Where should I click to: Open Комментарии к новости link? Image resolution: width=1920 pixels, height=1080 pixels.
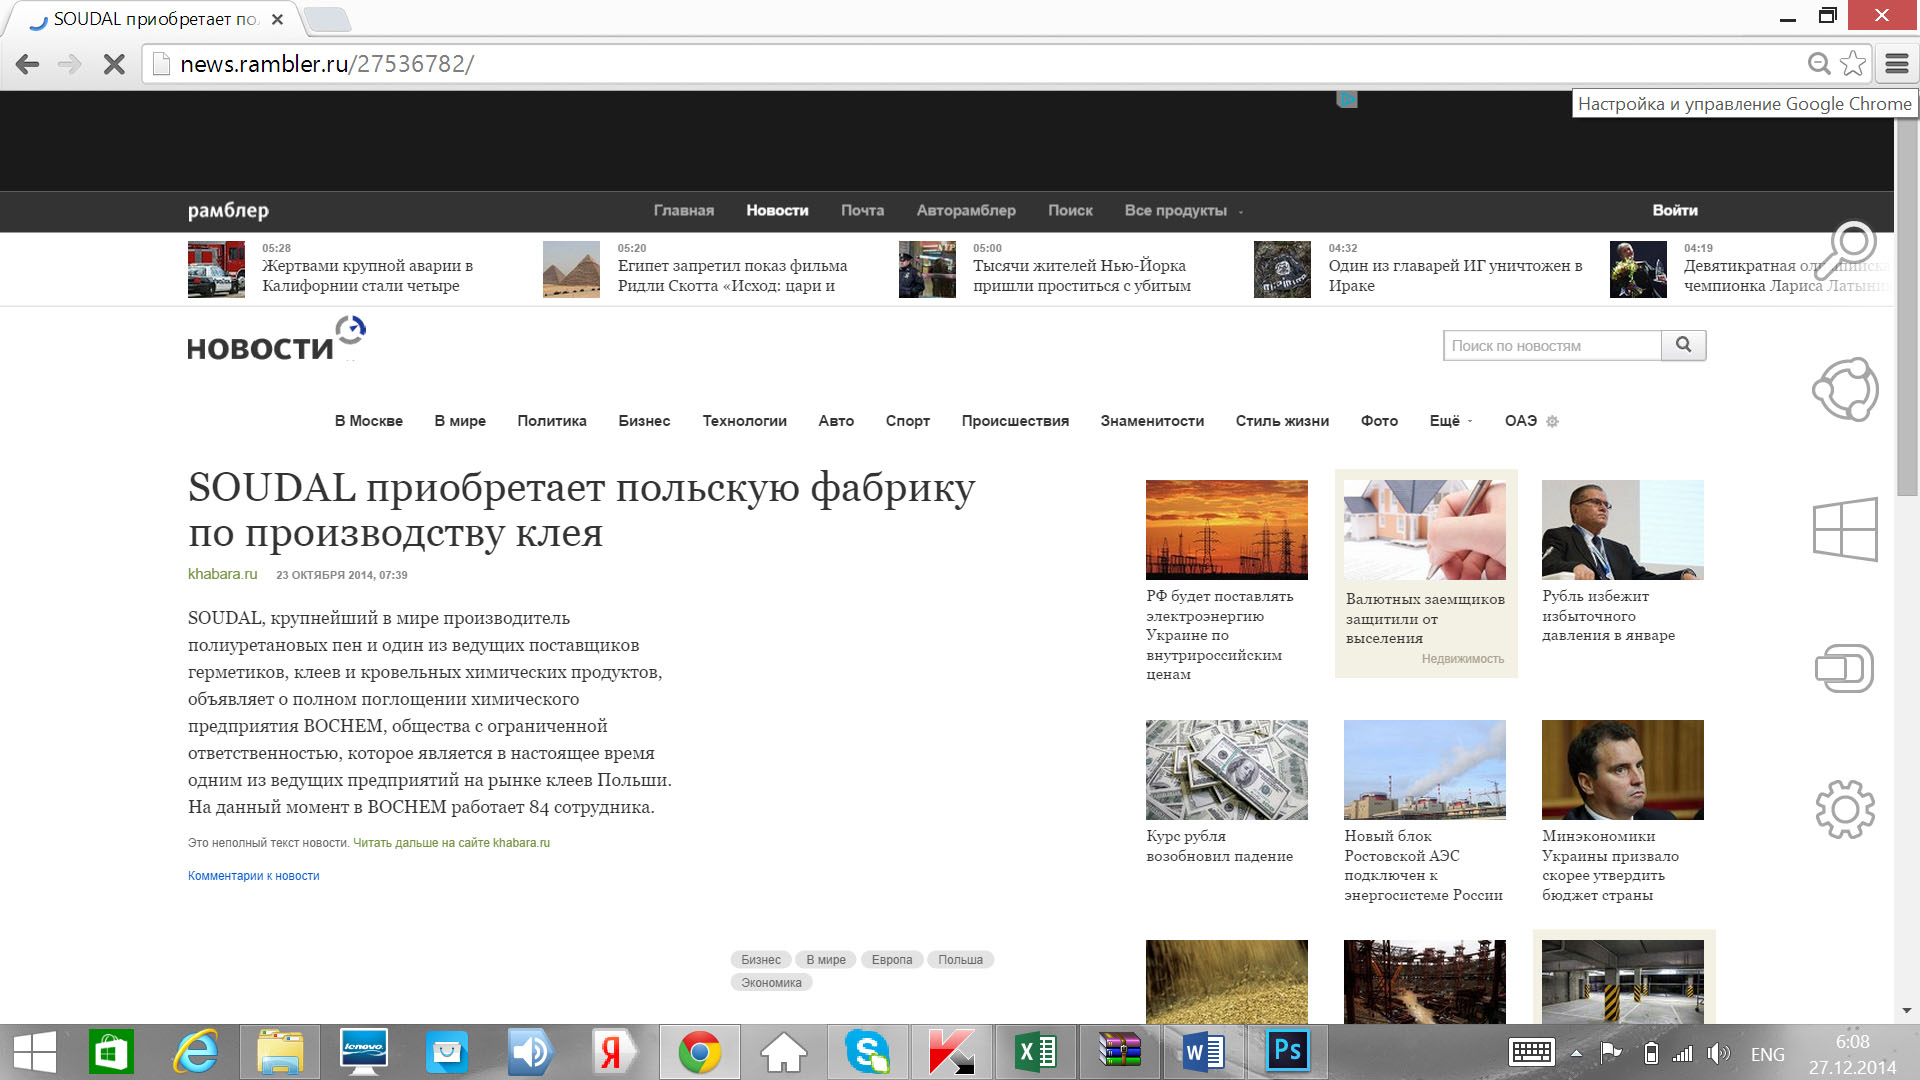[254, 876]
